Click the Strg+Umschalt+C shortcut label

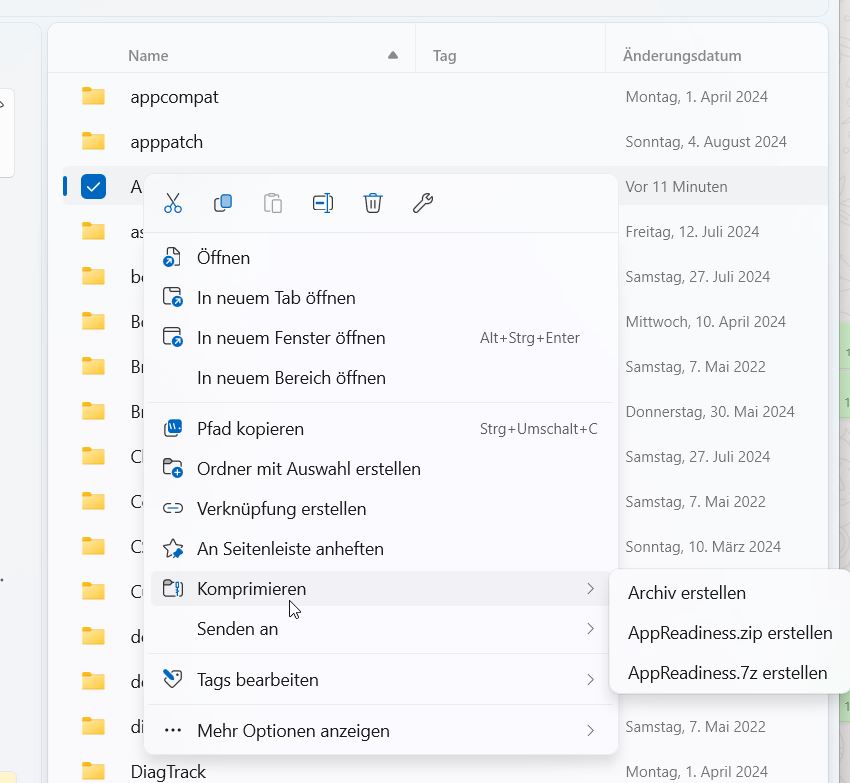coord(538,429)
